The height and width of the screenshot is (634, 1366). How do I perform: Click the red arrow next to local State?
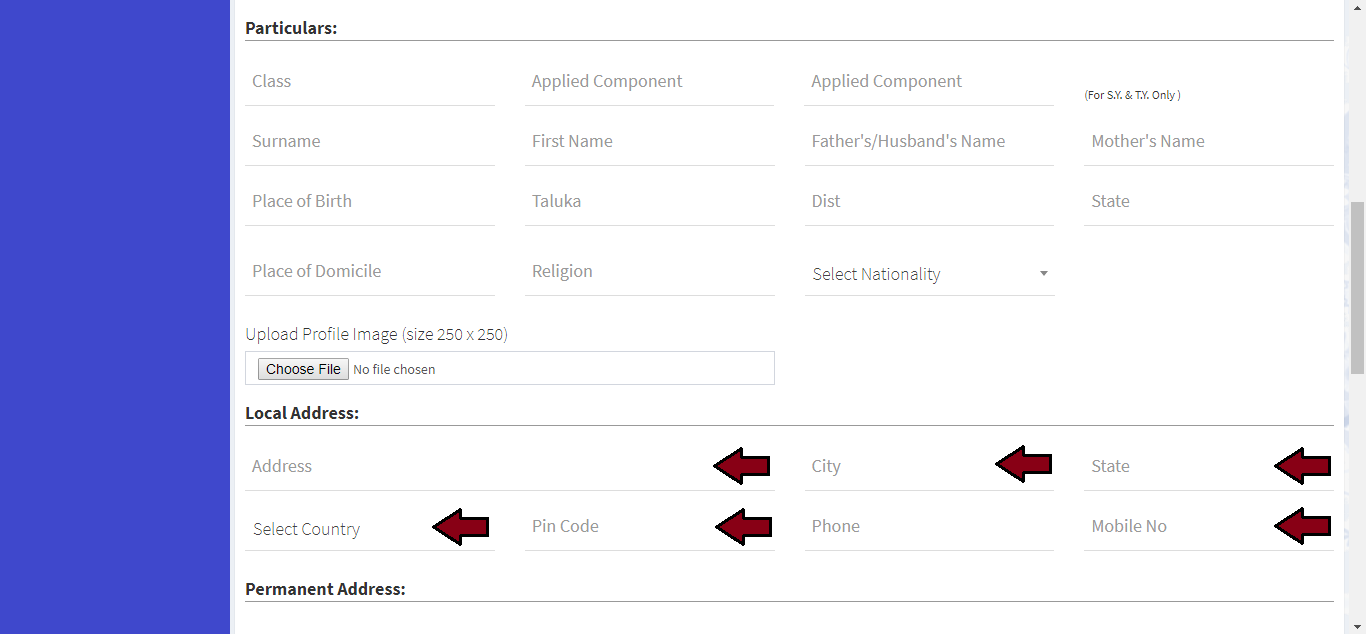(1303, 466)
